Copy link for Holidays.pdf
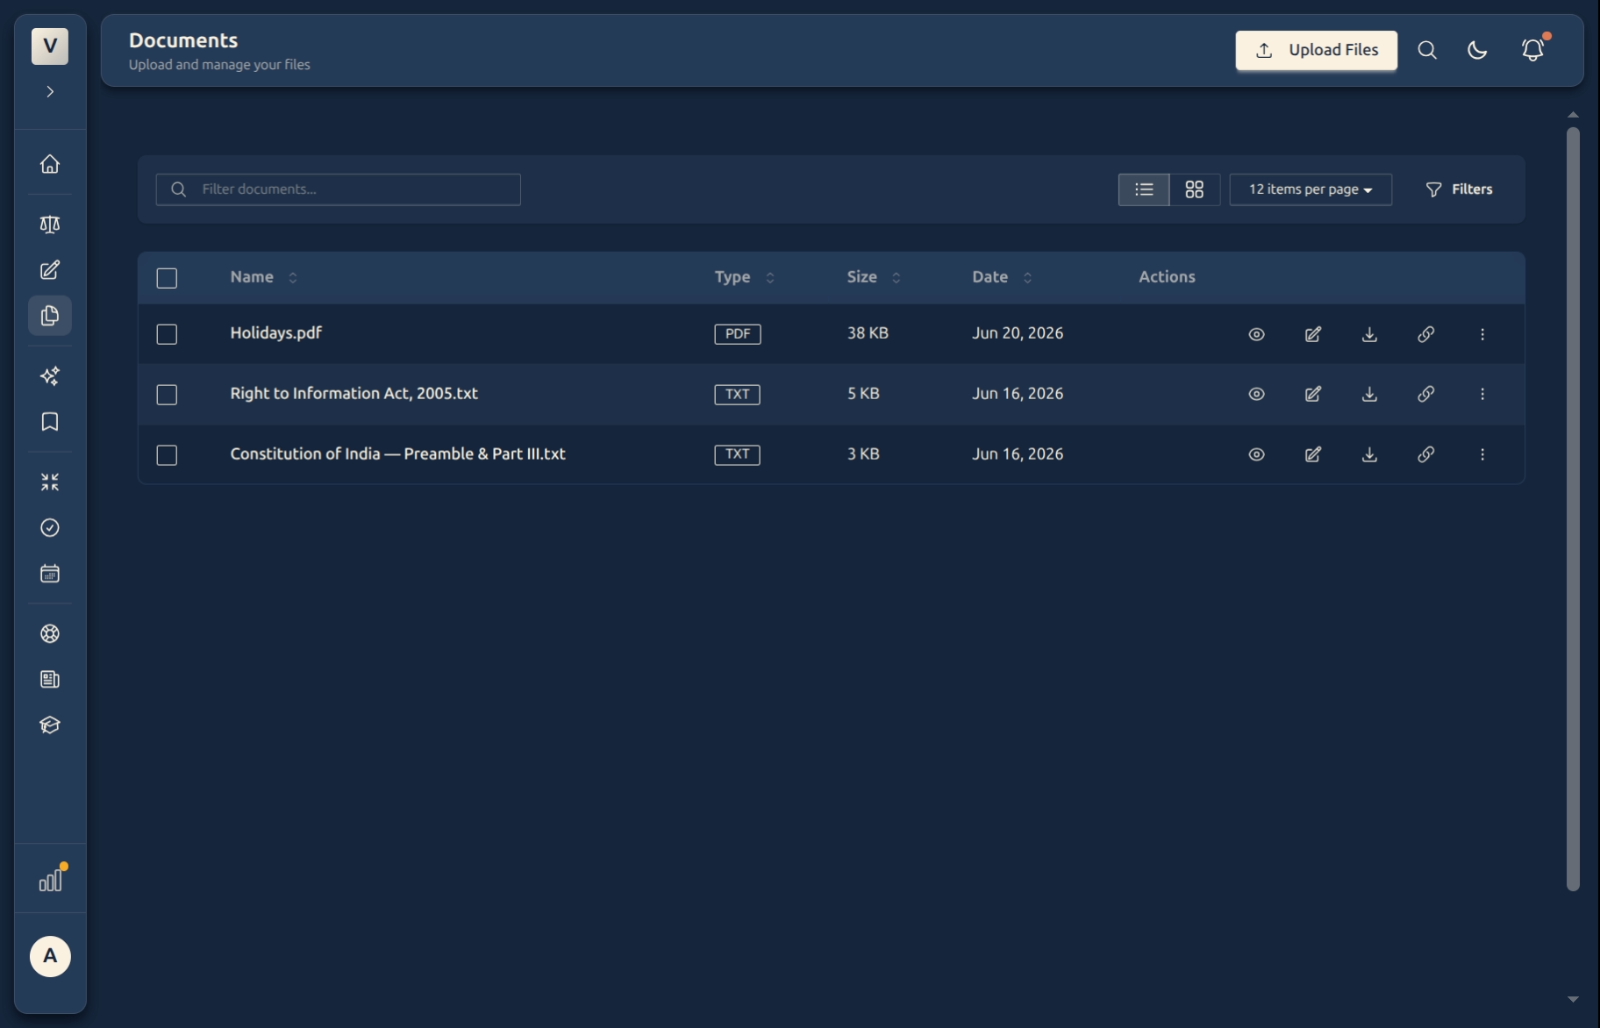This screenshot has height=1028, width=1600. tap(1426, 334)
